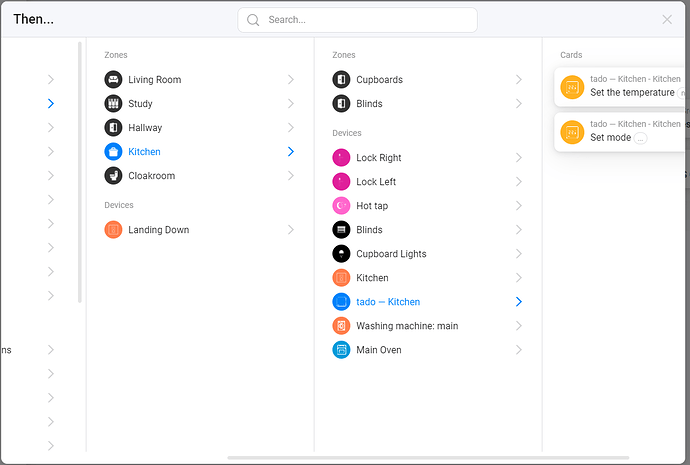Click the Lock Left device icon
This screenshot has height=465, width=690.
341,182
